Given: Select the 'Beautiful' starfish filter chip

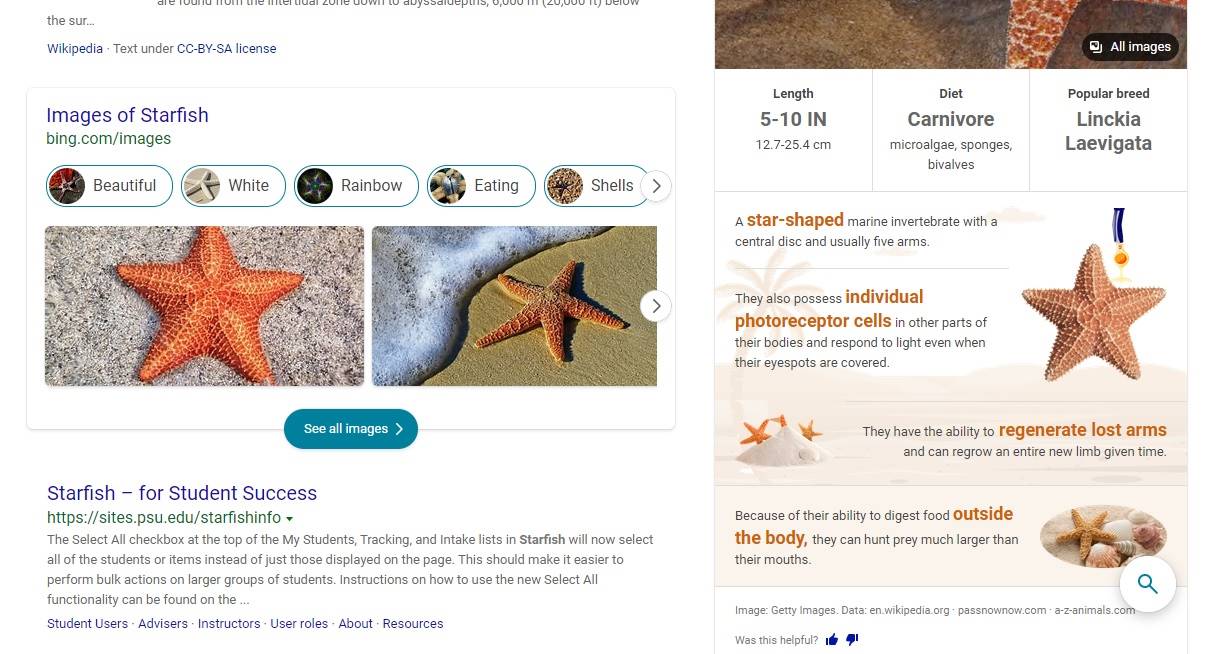Looking at the screenshot, I should tap(108, 186).
